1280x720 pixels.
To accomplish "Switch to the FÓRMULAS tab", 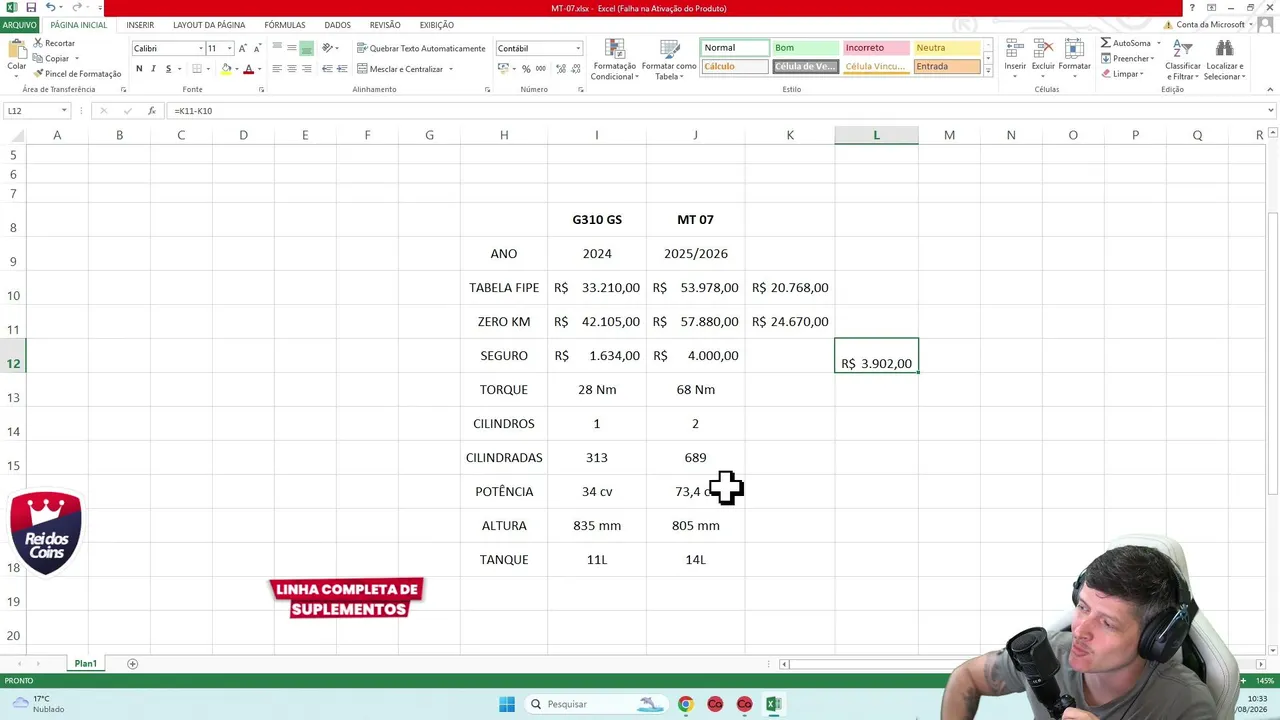I will click(x=285, y=25).
